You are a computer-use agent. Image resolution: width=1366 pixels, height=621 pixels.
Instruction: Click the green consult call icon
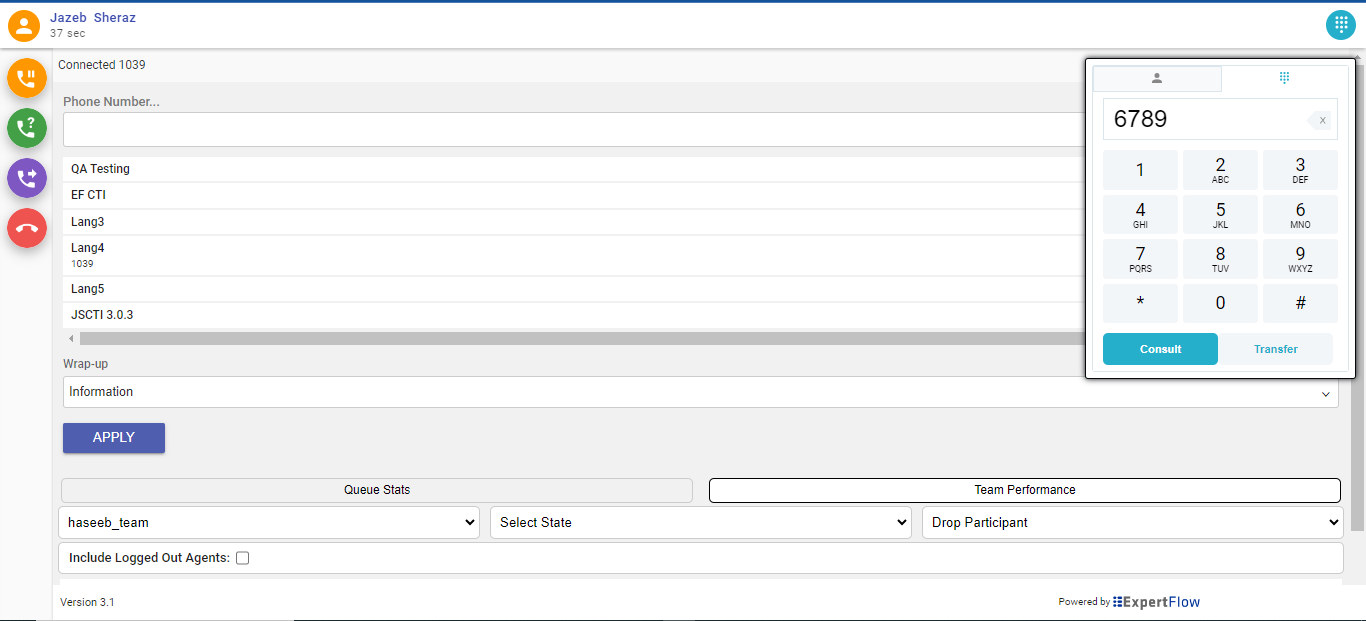[x=27, y=128]
